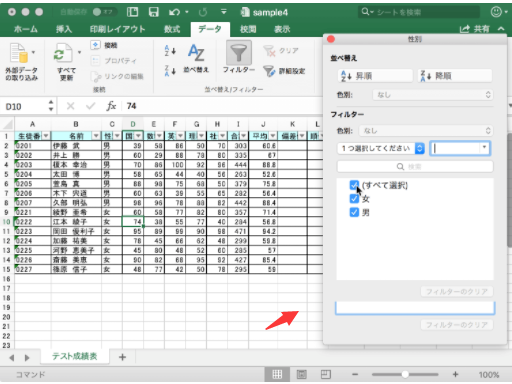Open the page layout icon beside autosave
The width and height of the screenshot is (512, 384).
pos(132,12)
